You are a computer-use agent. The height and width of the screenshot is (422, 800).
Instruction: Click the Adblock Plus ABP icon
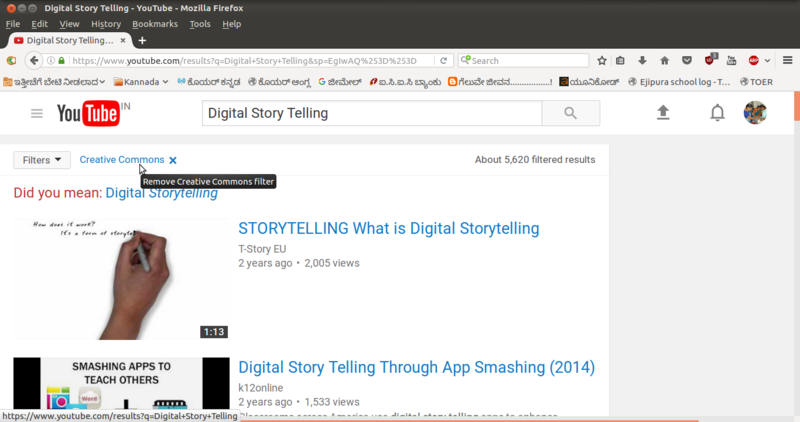(754, 61)
